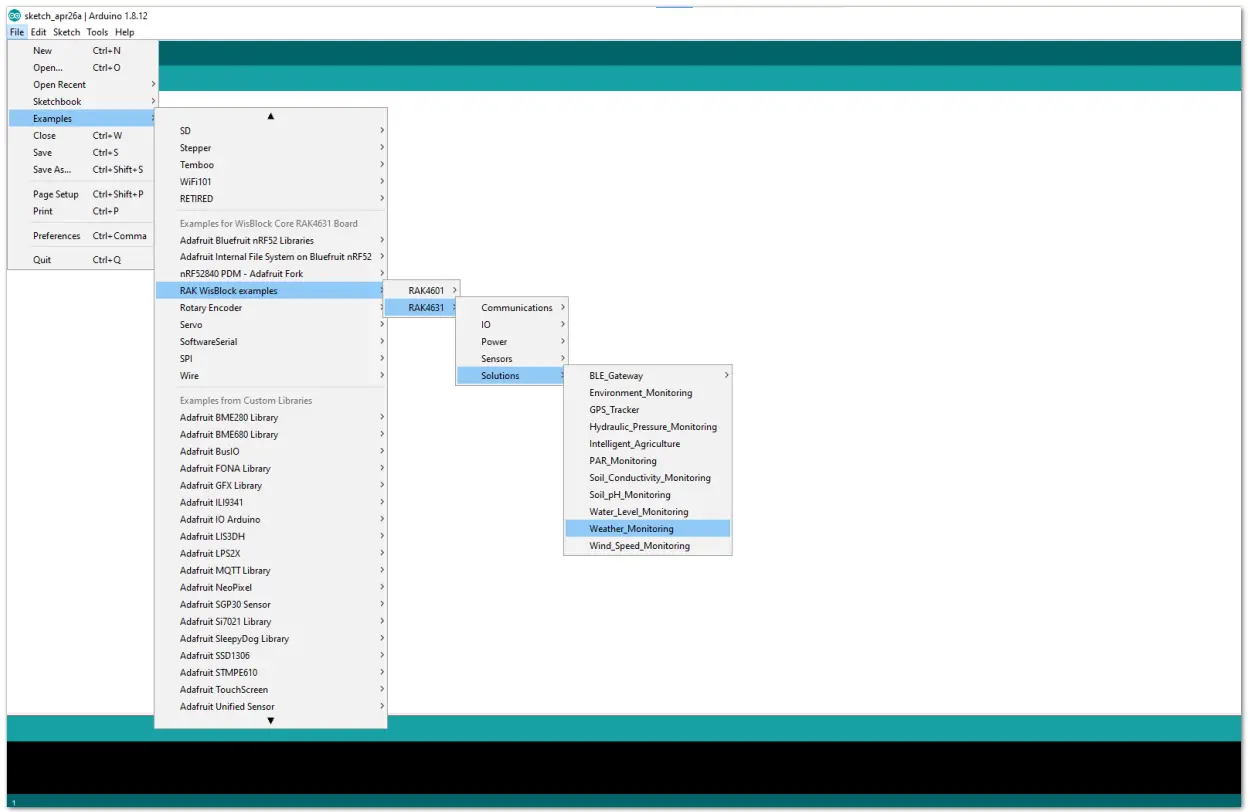Expand the WiFi101 examples submenu
Image resolution: width=1250 pixels, height=812 pixels.
[270, 182]
